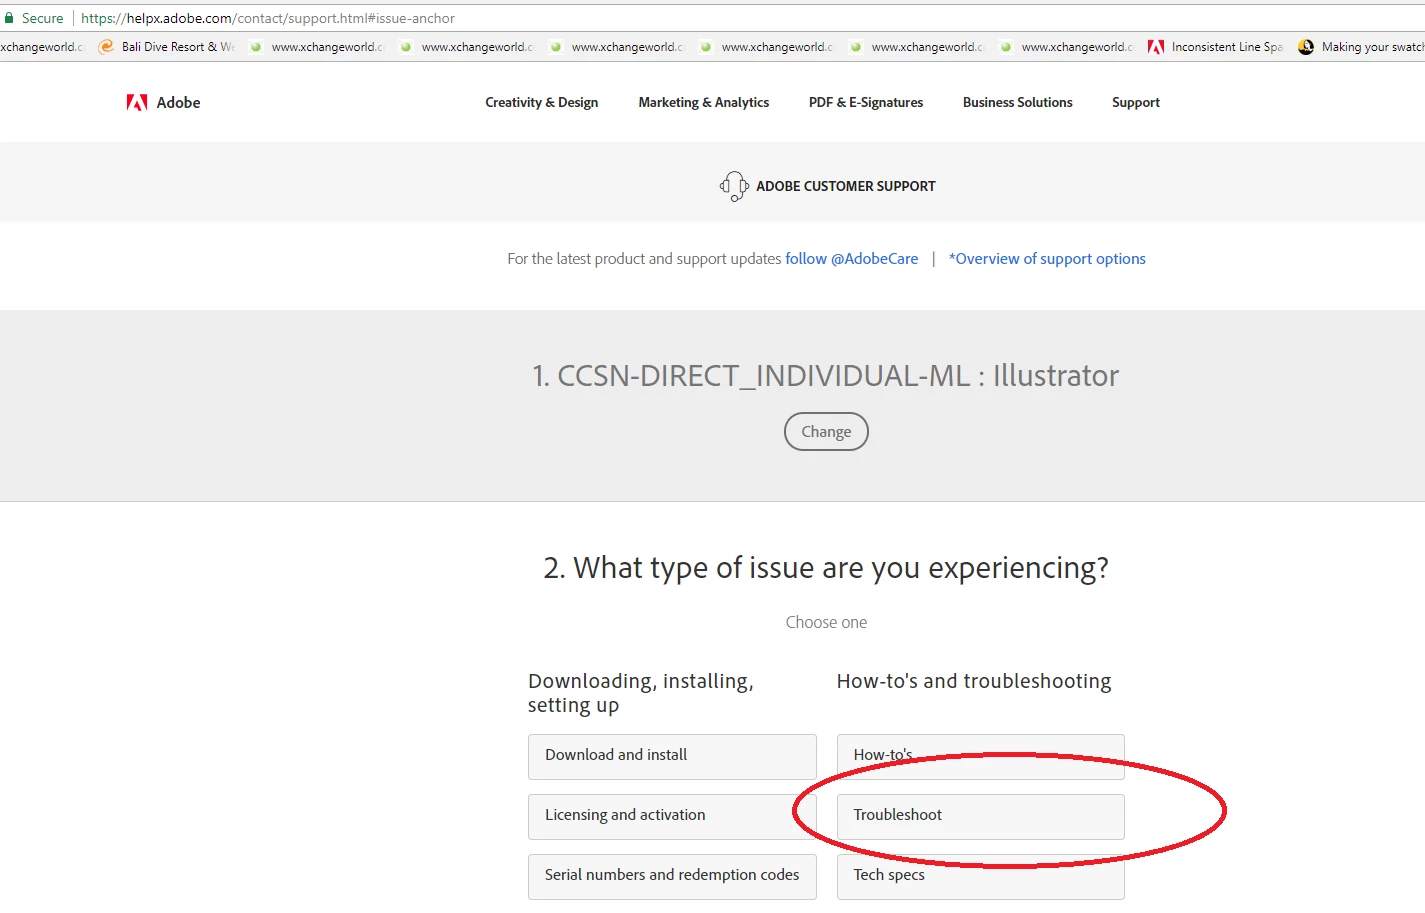Open Overview of support options link
This screenshot has width=1425, height=913.
[1047, 258]
